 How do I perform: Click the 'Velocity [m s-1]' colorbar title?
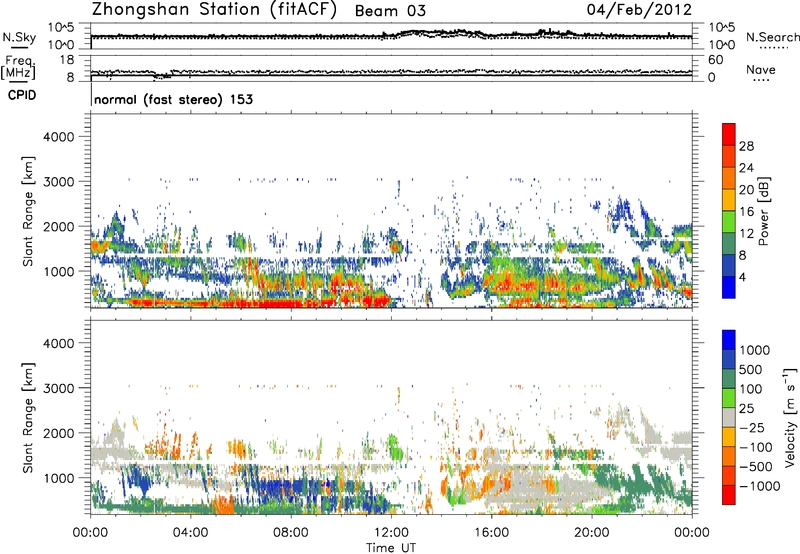pyautogui.click(x=790, y=417)
